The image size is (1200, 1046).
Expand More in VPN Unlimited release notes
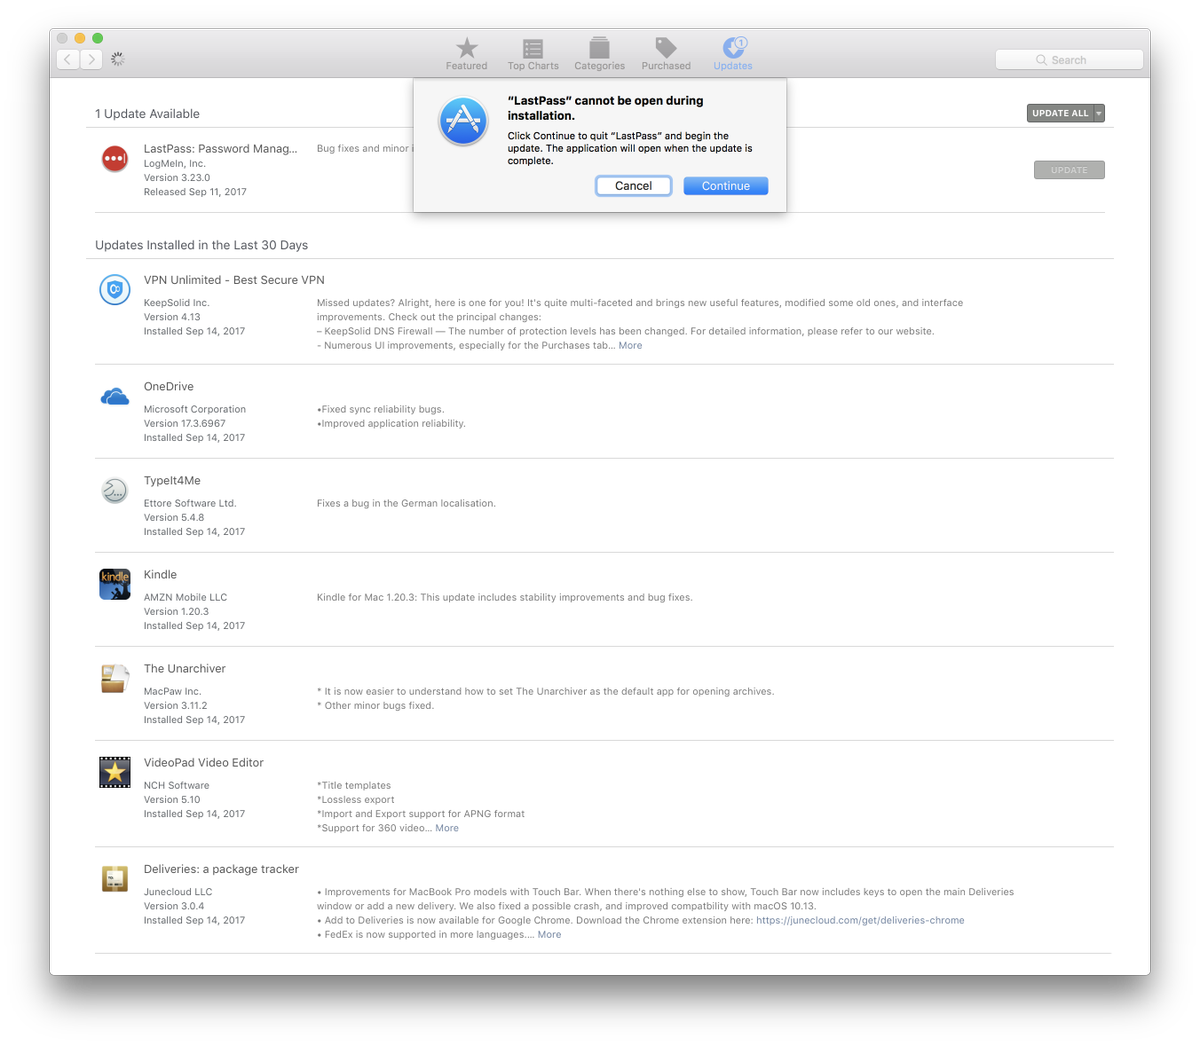[630, 345]
